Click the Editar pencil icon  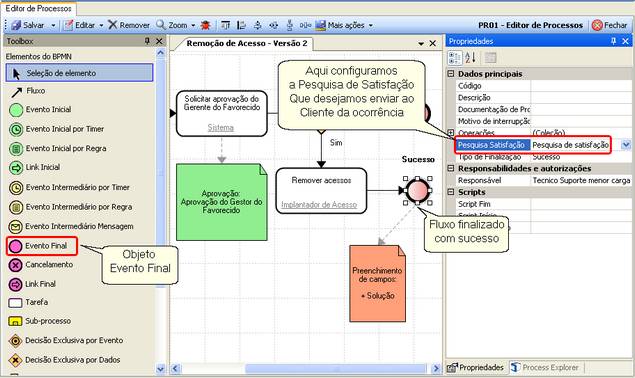point(68,25)
